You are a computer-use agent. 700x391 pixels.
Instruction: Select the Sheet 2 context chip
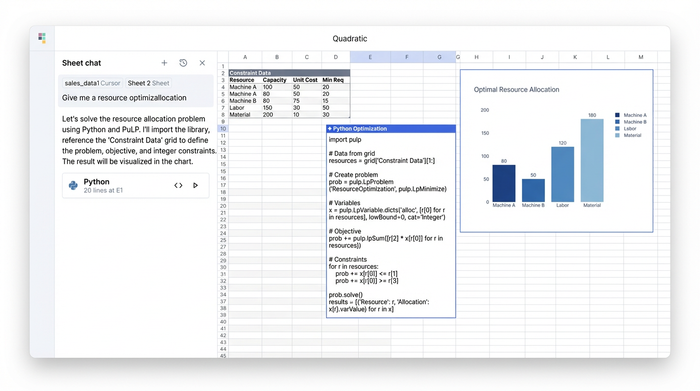pos(148,83)
